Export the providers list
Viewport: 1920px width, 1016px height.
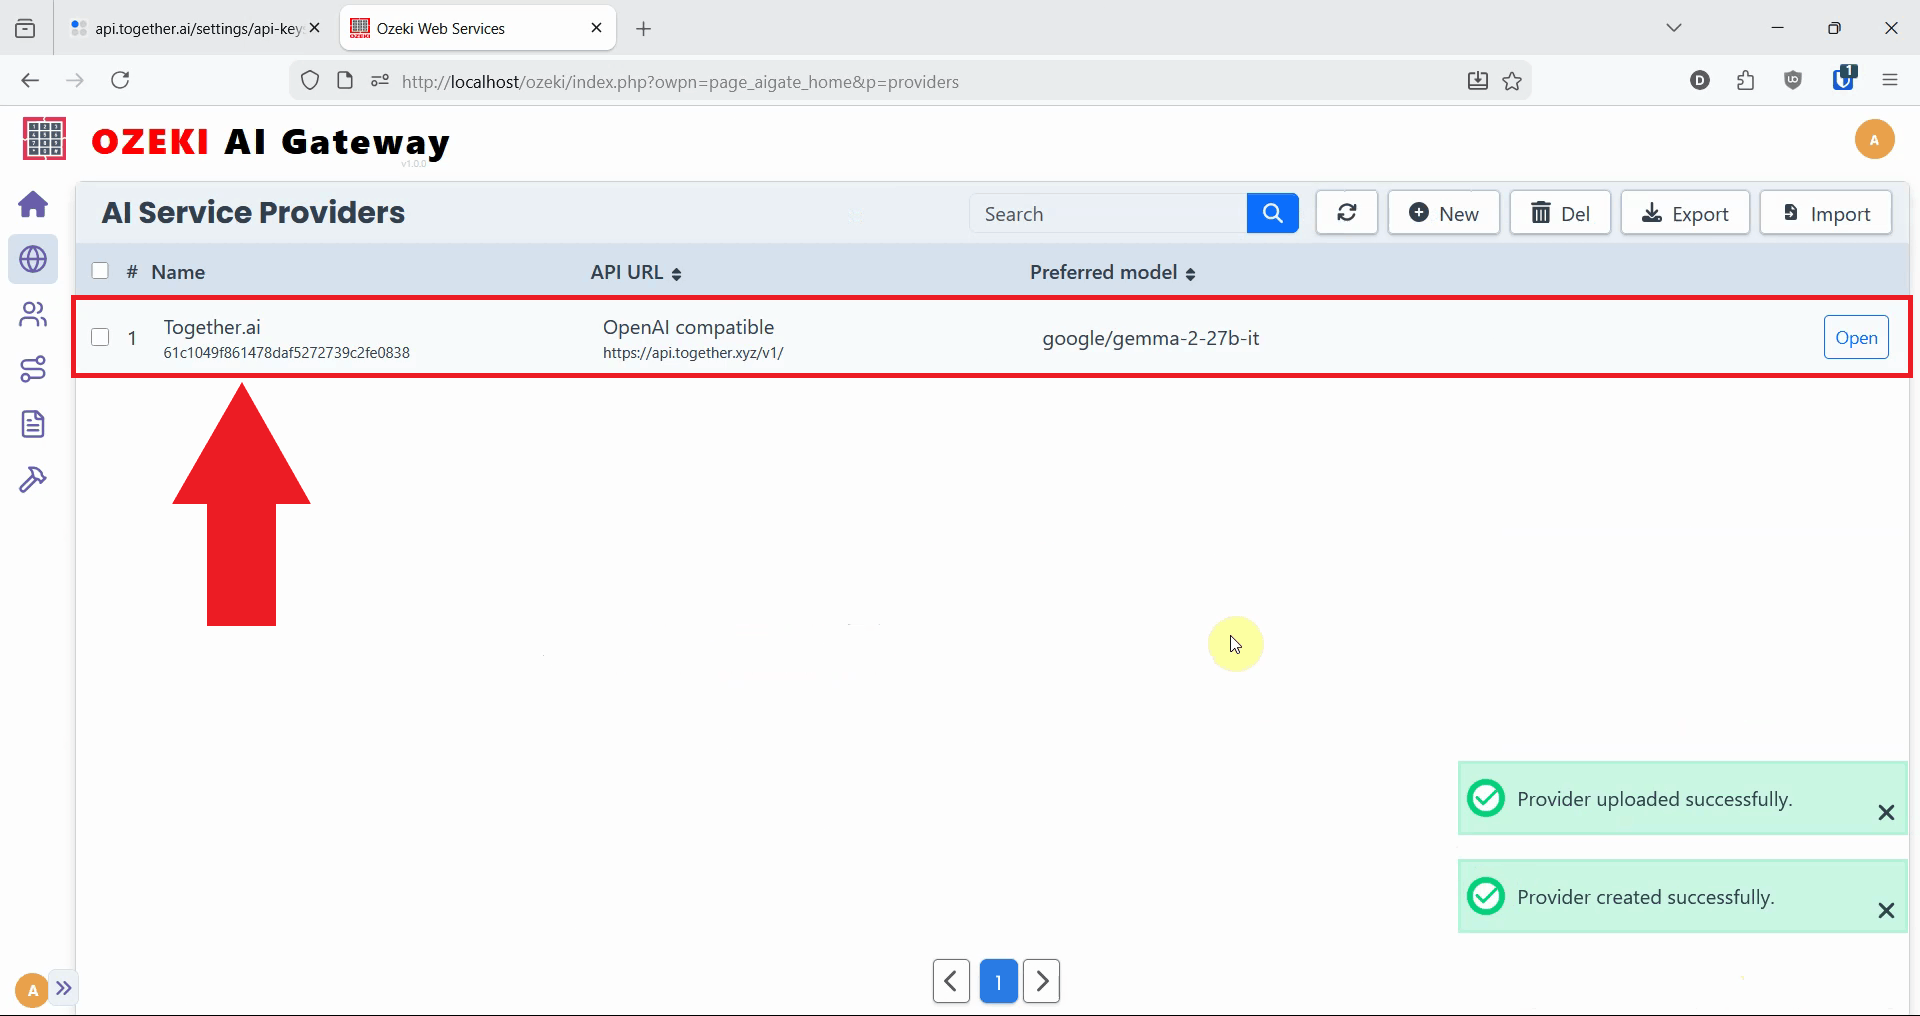tap(1684, 213)
